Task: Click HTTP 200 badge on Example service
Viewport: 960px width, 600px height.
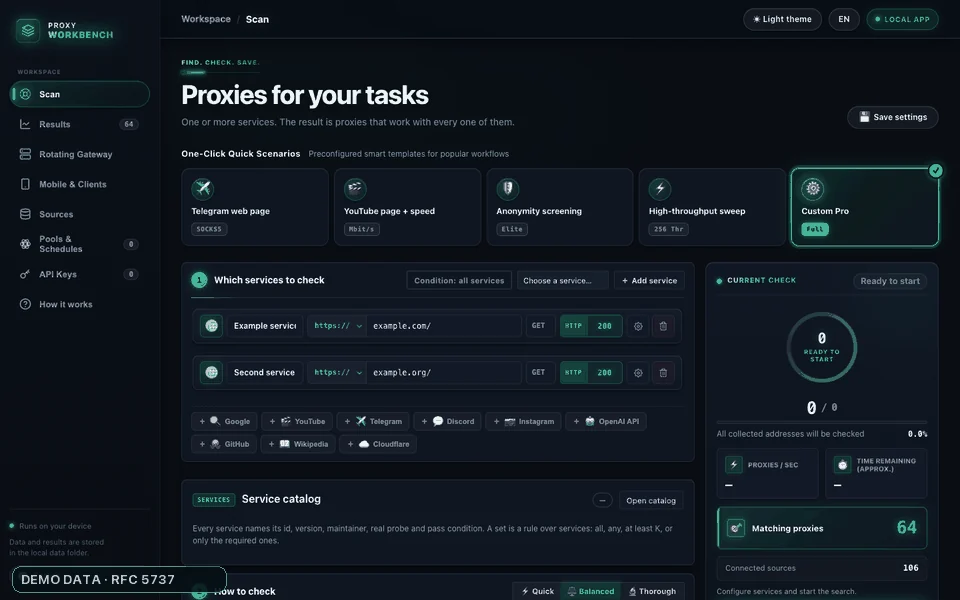Action: (591, 326)
